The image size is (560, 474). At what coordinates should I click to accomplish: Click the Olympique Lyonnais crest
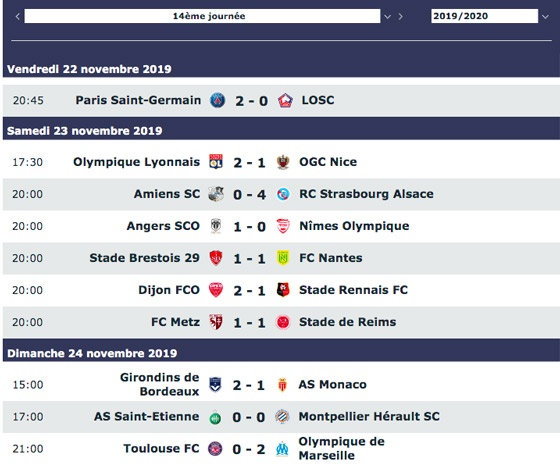point(216,162)
